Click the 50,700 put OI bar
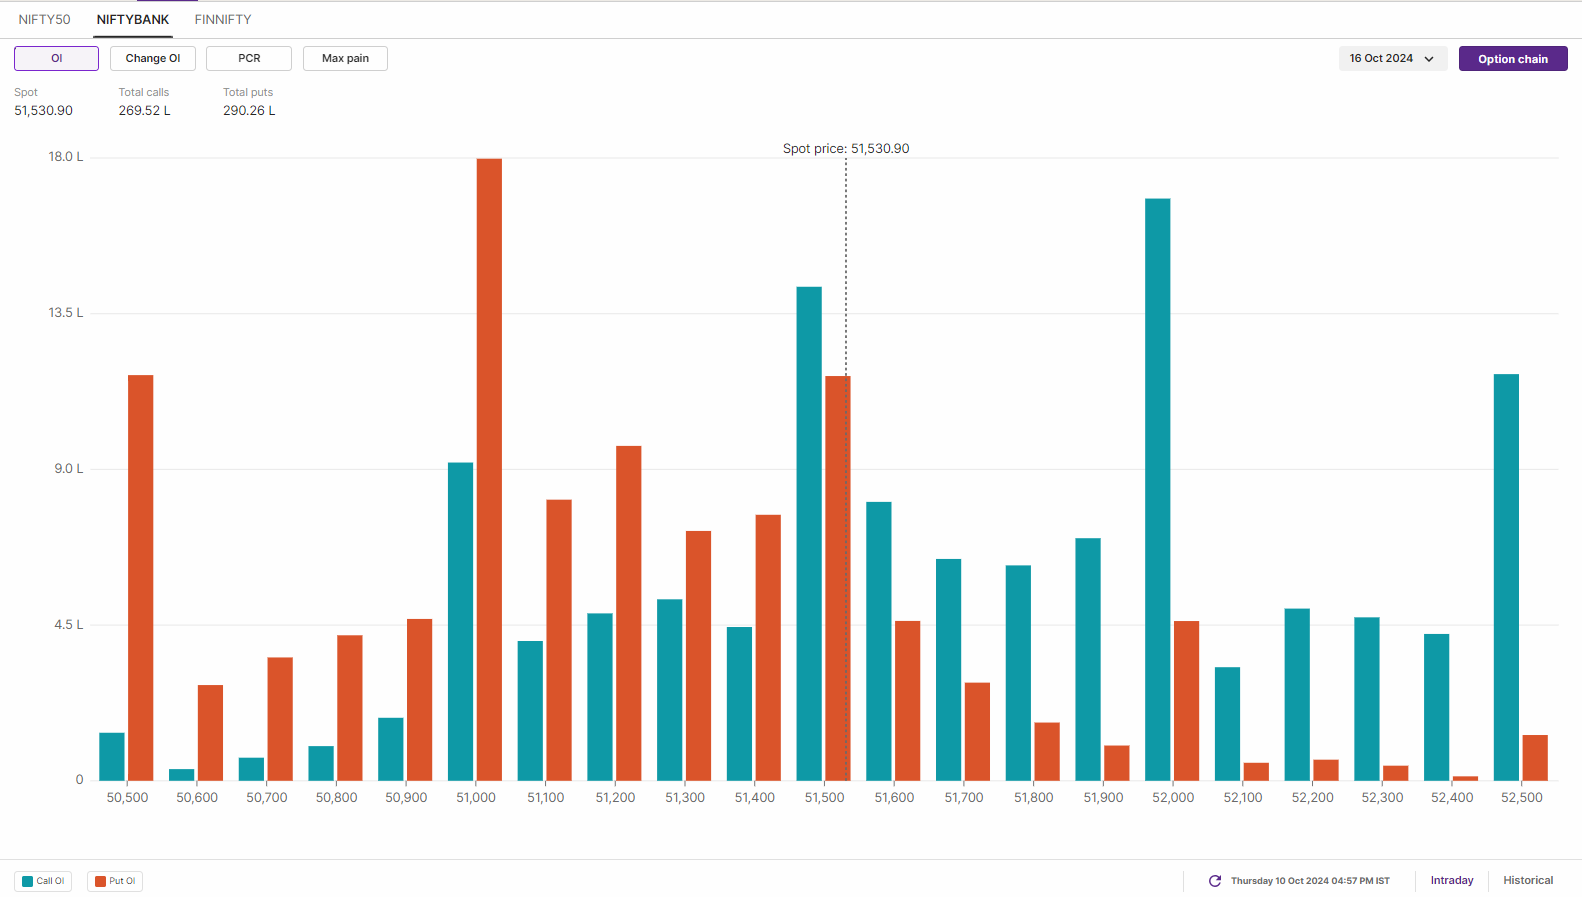1582x897 pixels. tap(280, 719)
